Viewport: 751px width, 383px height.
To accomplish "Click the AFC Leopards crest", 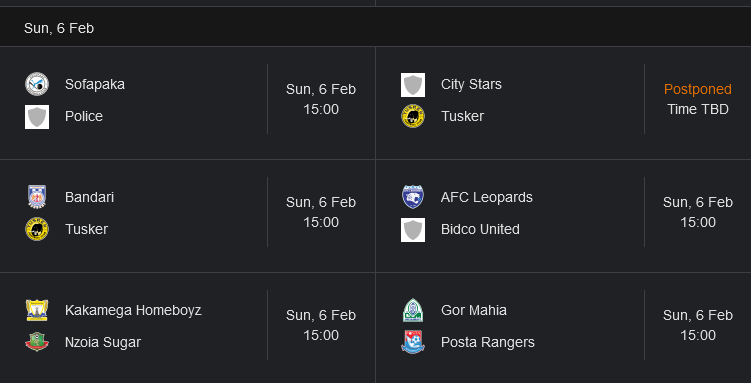I will [413, 197].
